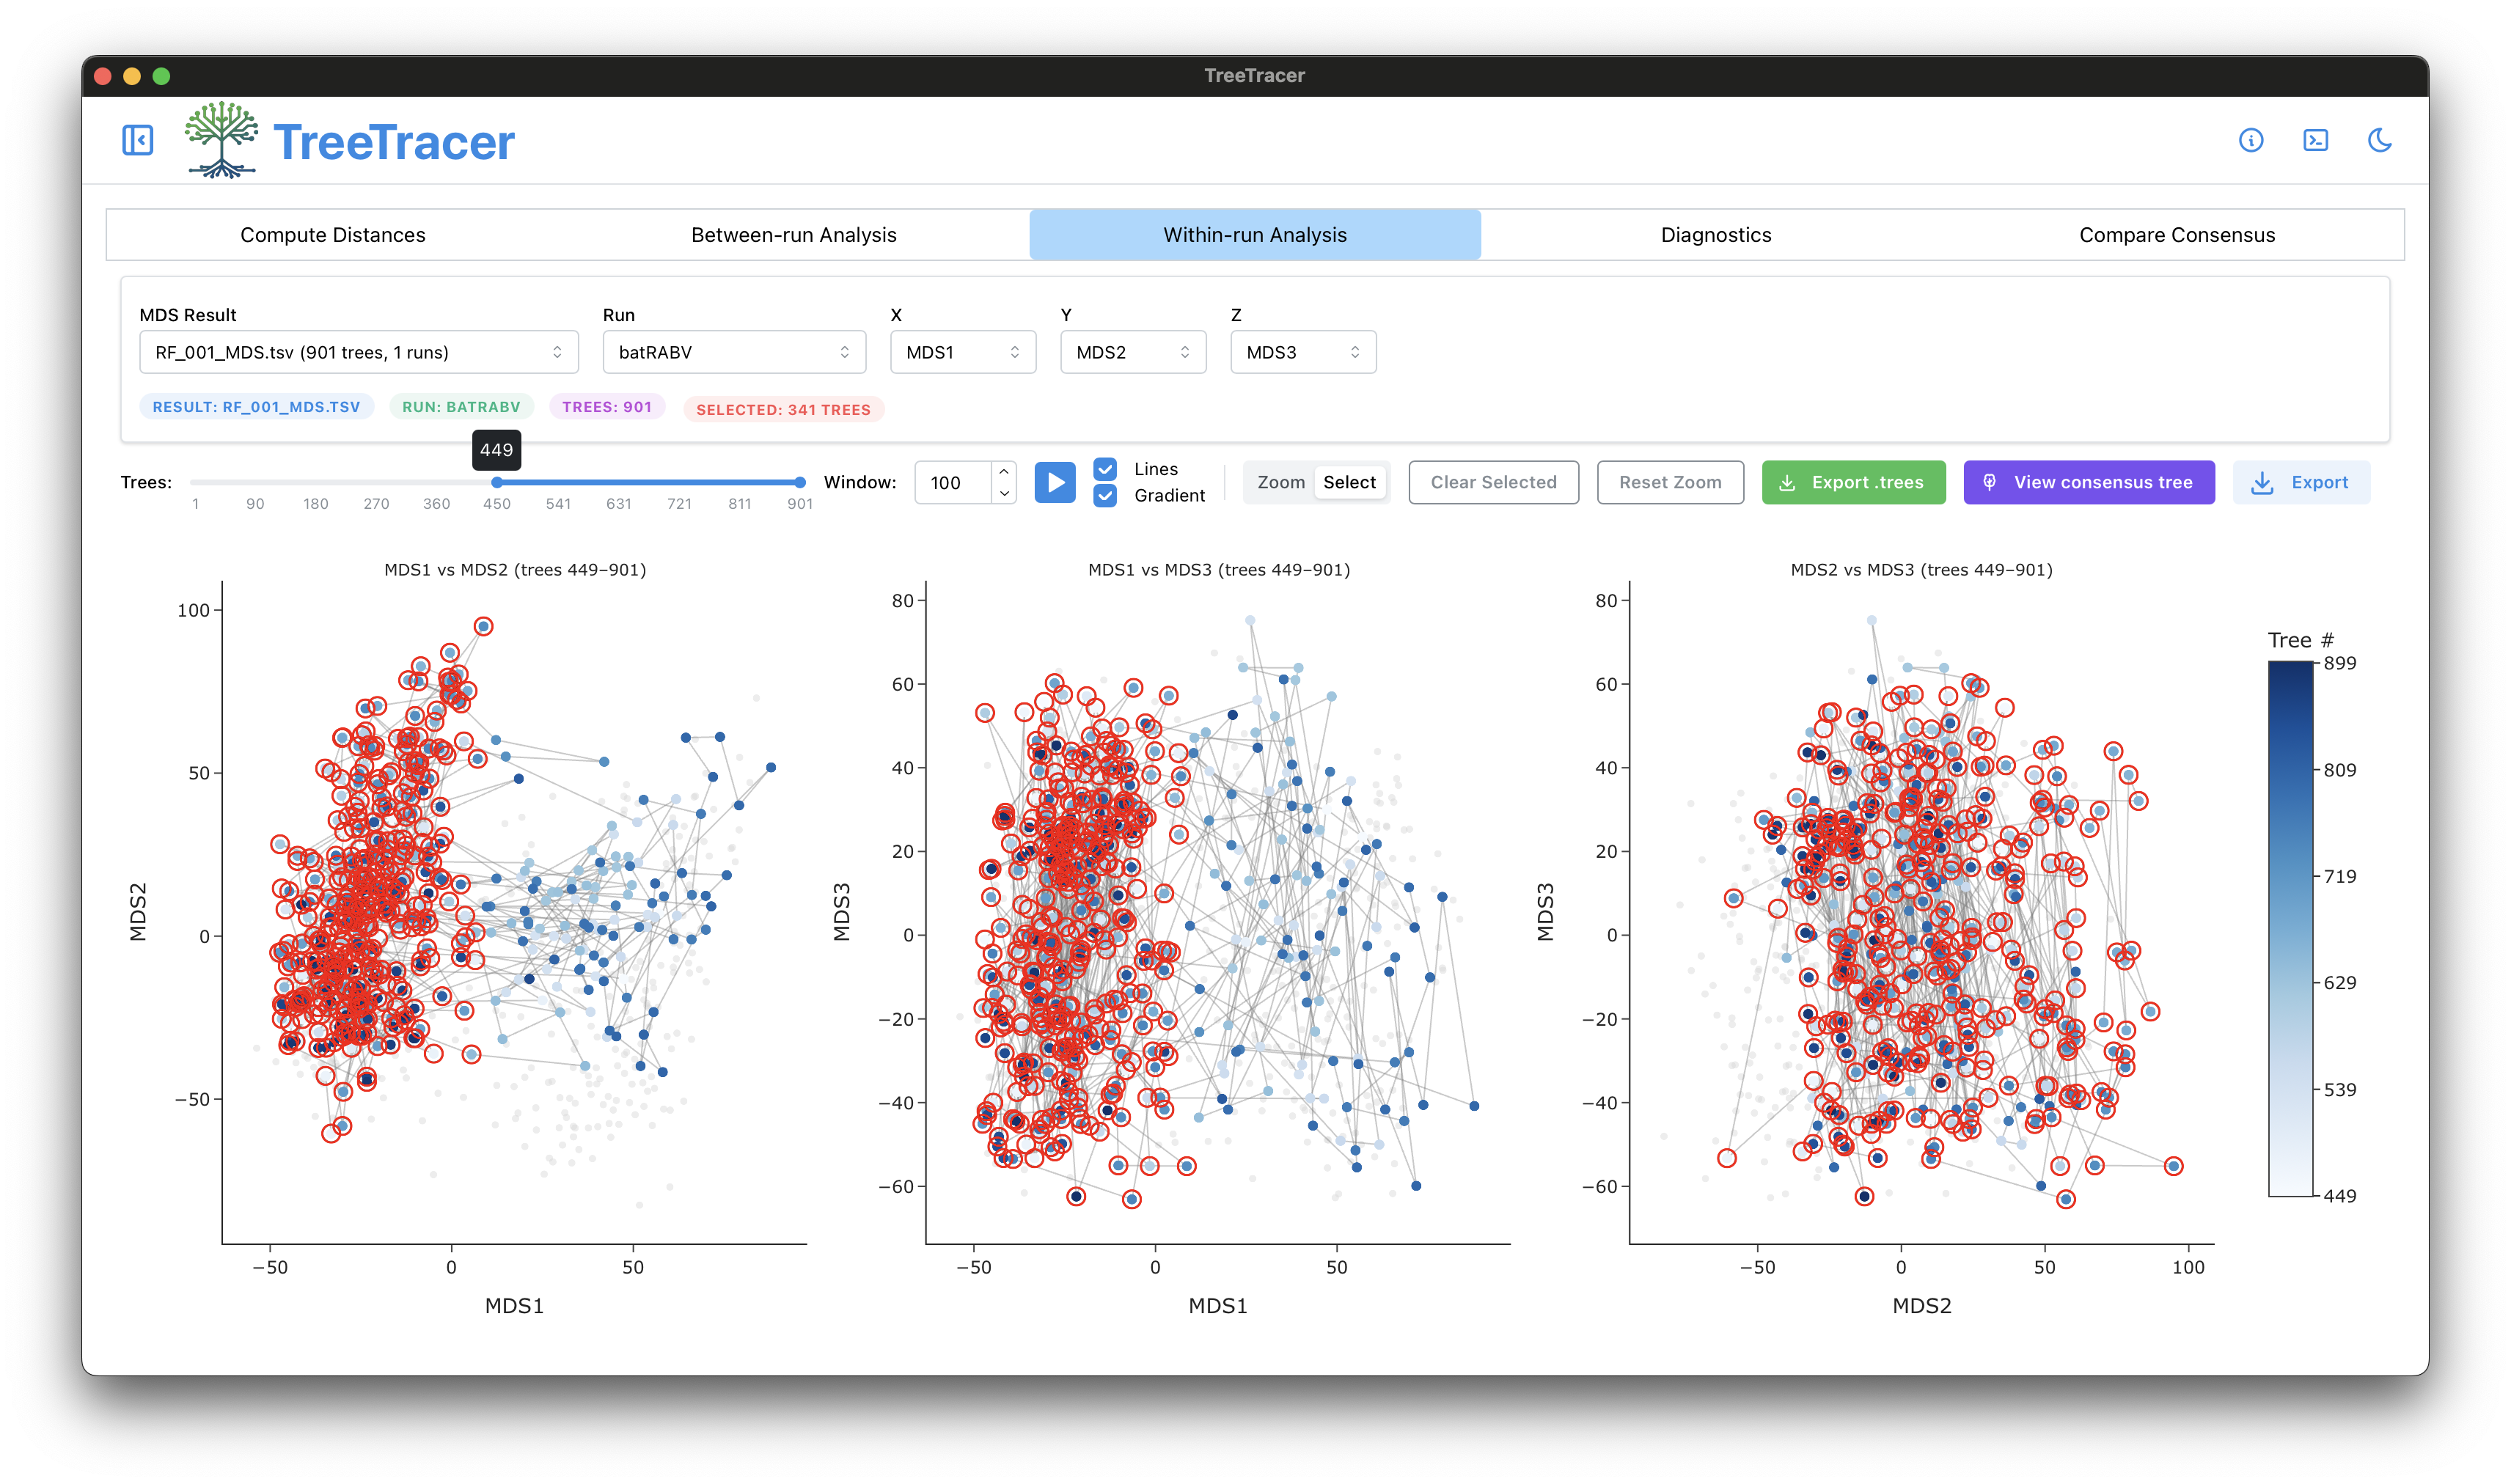Toggle dark mode moon icon
The height and width of the screenshot is (1484, 2511).
click(x=2380, y=140)
